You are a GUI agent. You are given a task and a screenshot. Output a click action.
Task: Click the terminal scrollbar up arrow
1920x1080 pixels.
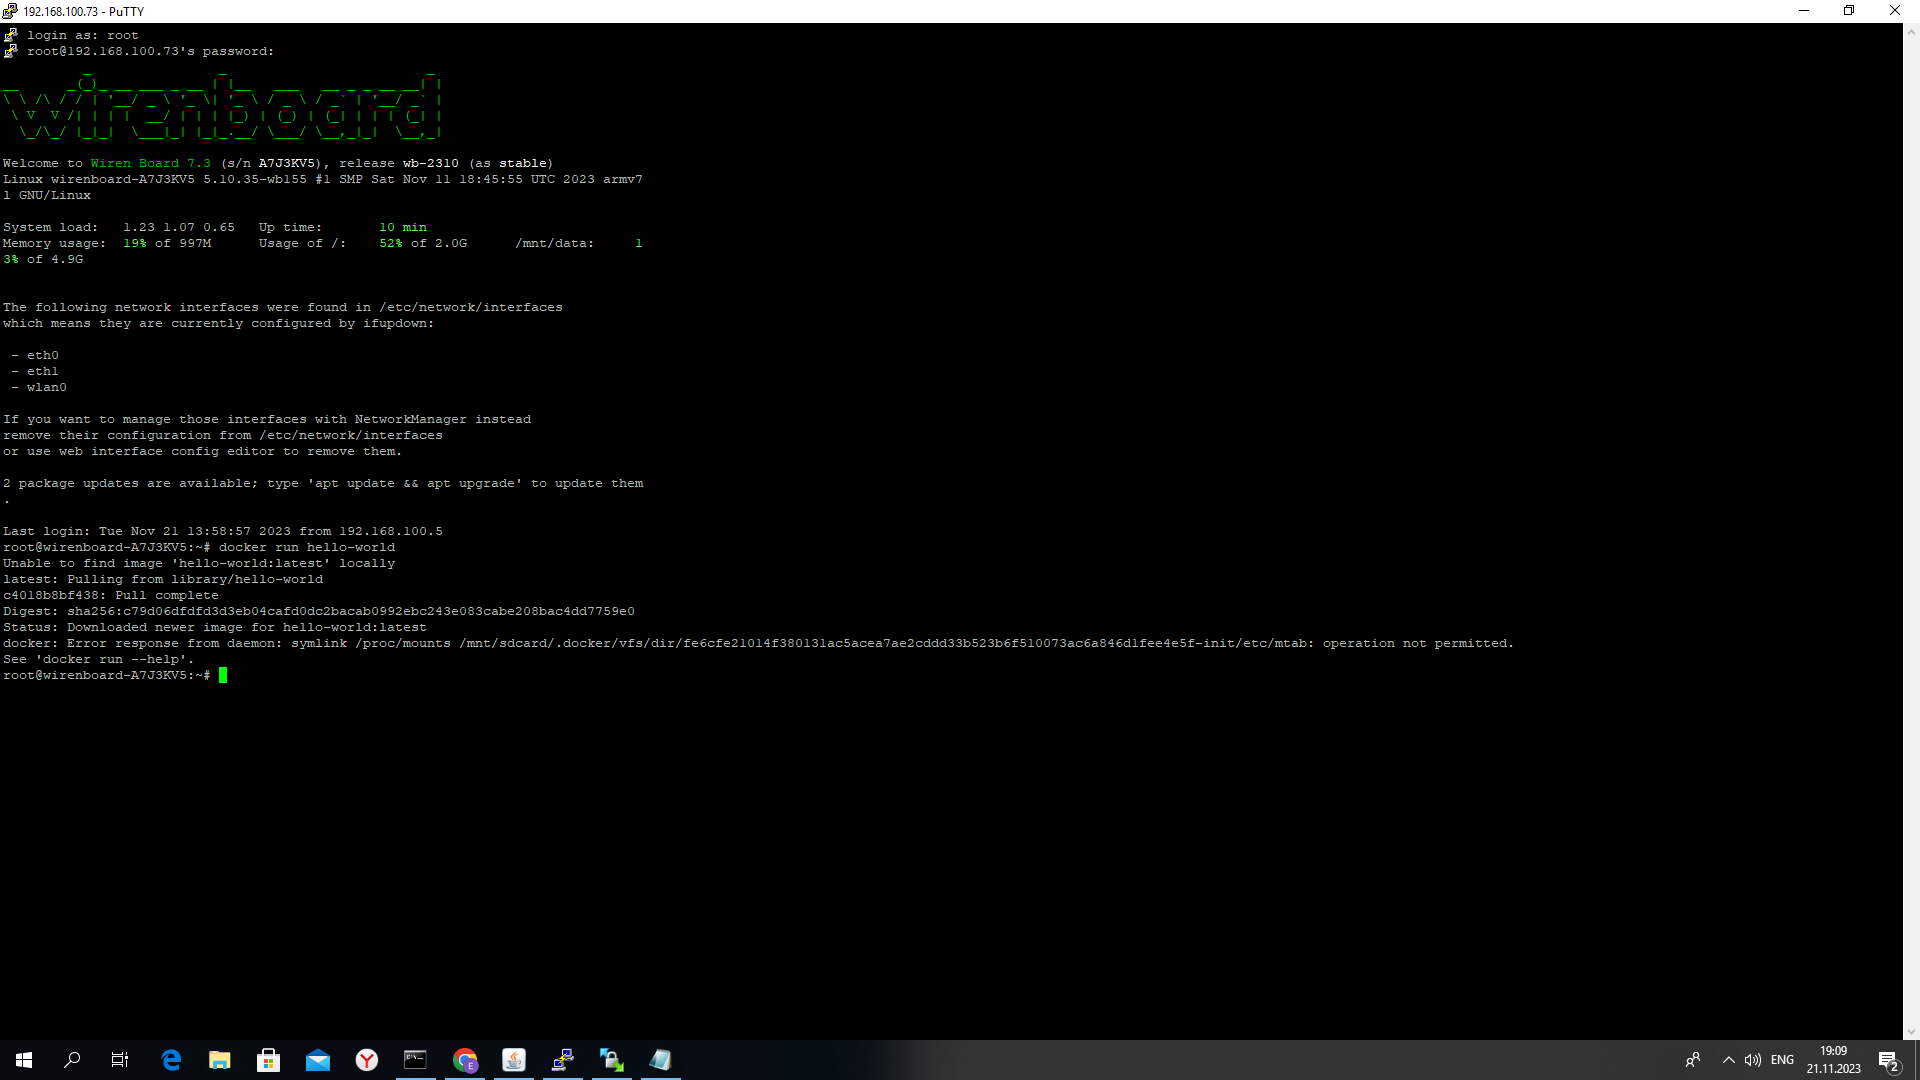pos(1911,32)
